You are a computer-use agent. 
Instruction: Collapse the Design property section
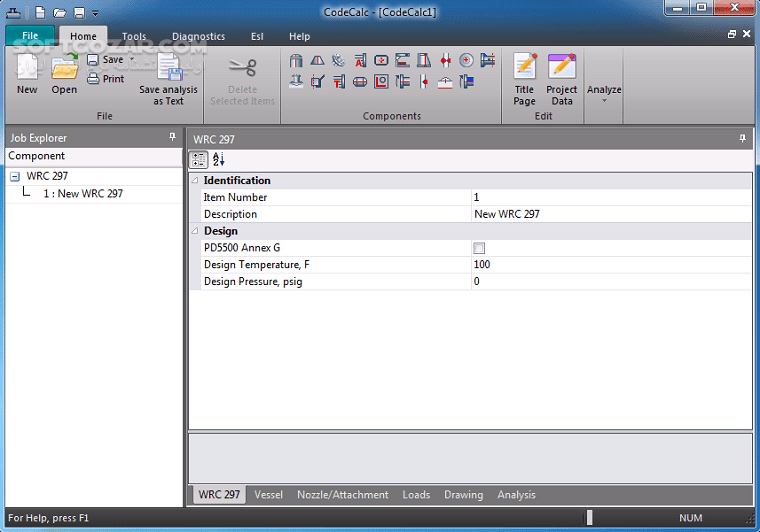[x=195, y=231]
